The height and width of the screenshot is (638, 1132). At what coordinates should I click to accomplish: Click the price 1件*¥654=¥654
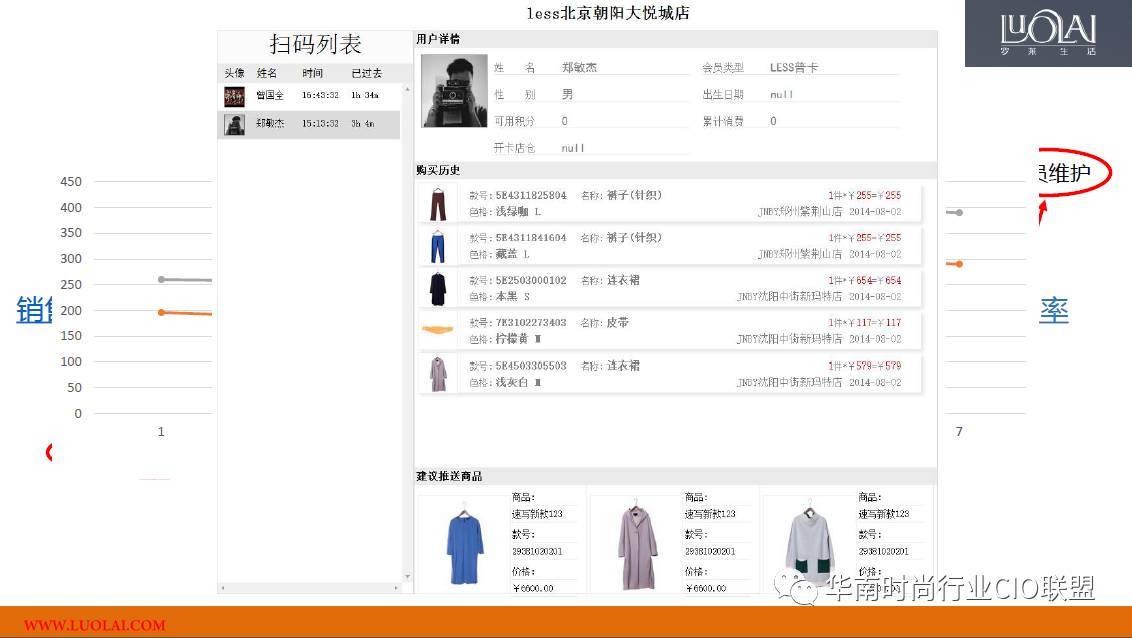(865, 281)
